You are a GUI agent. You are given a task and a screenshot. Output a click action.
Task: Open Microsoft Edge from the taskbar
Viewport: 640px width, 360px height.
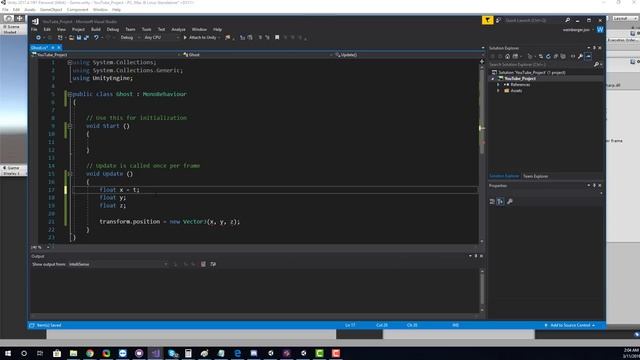click(x=238, y=353)
